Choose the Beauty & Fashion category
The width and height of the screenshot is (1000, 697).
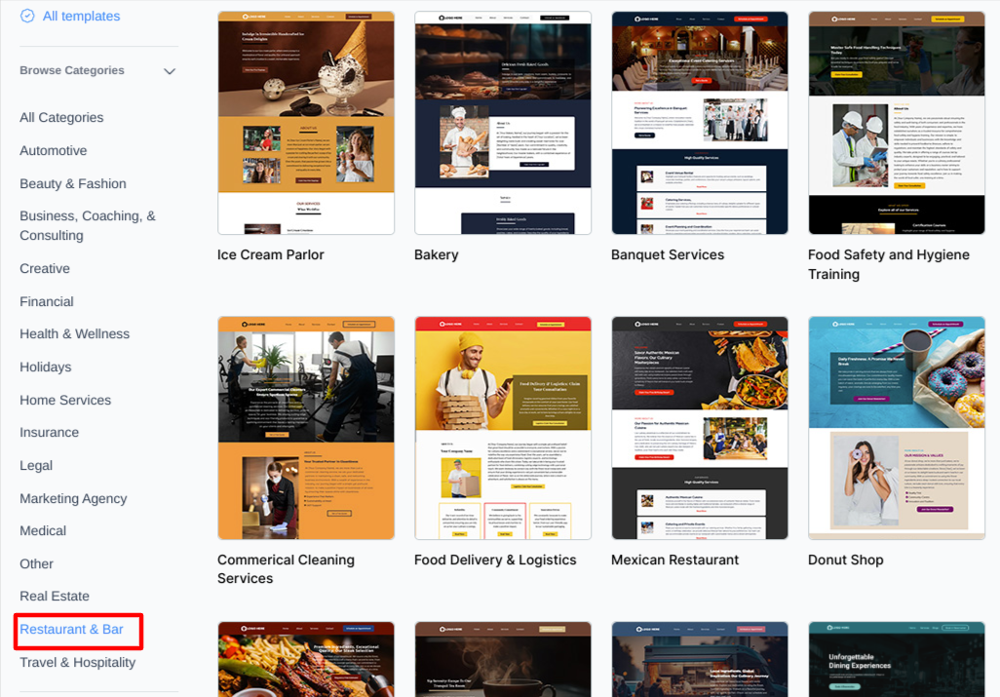(x=73, y=184)
